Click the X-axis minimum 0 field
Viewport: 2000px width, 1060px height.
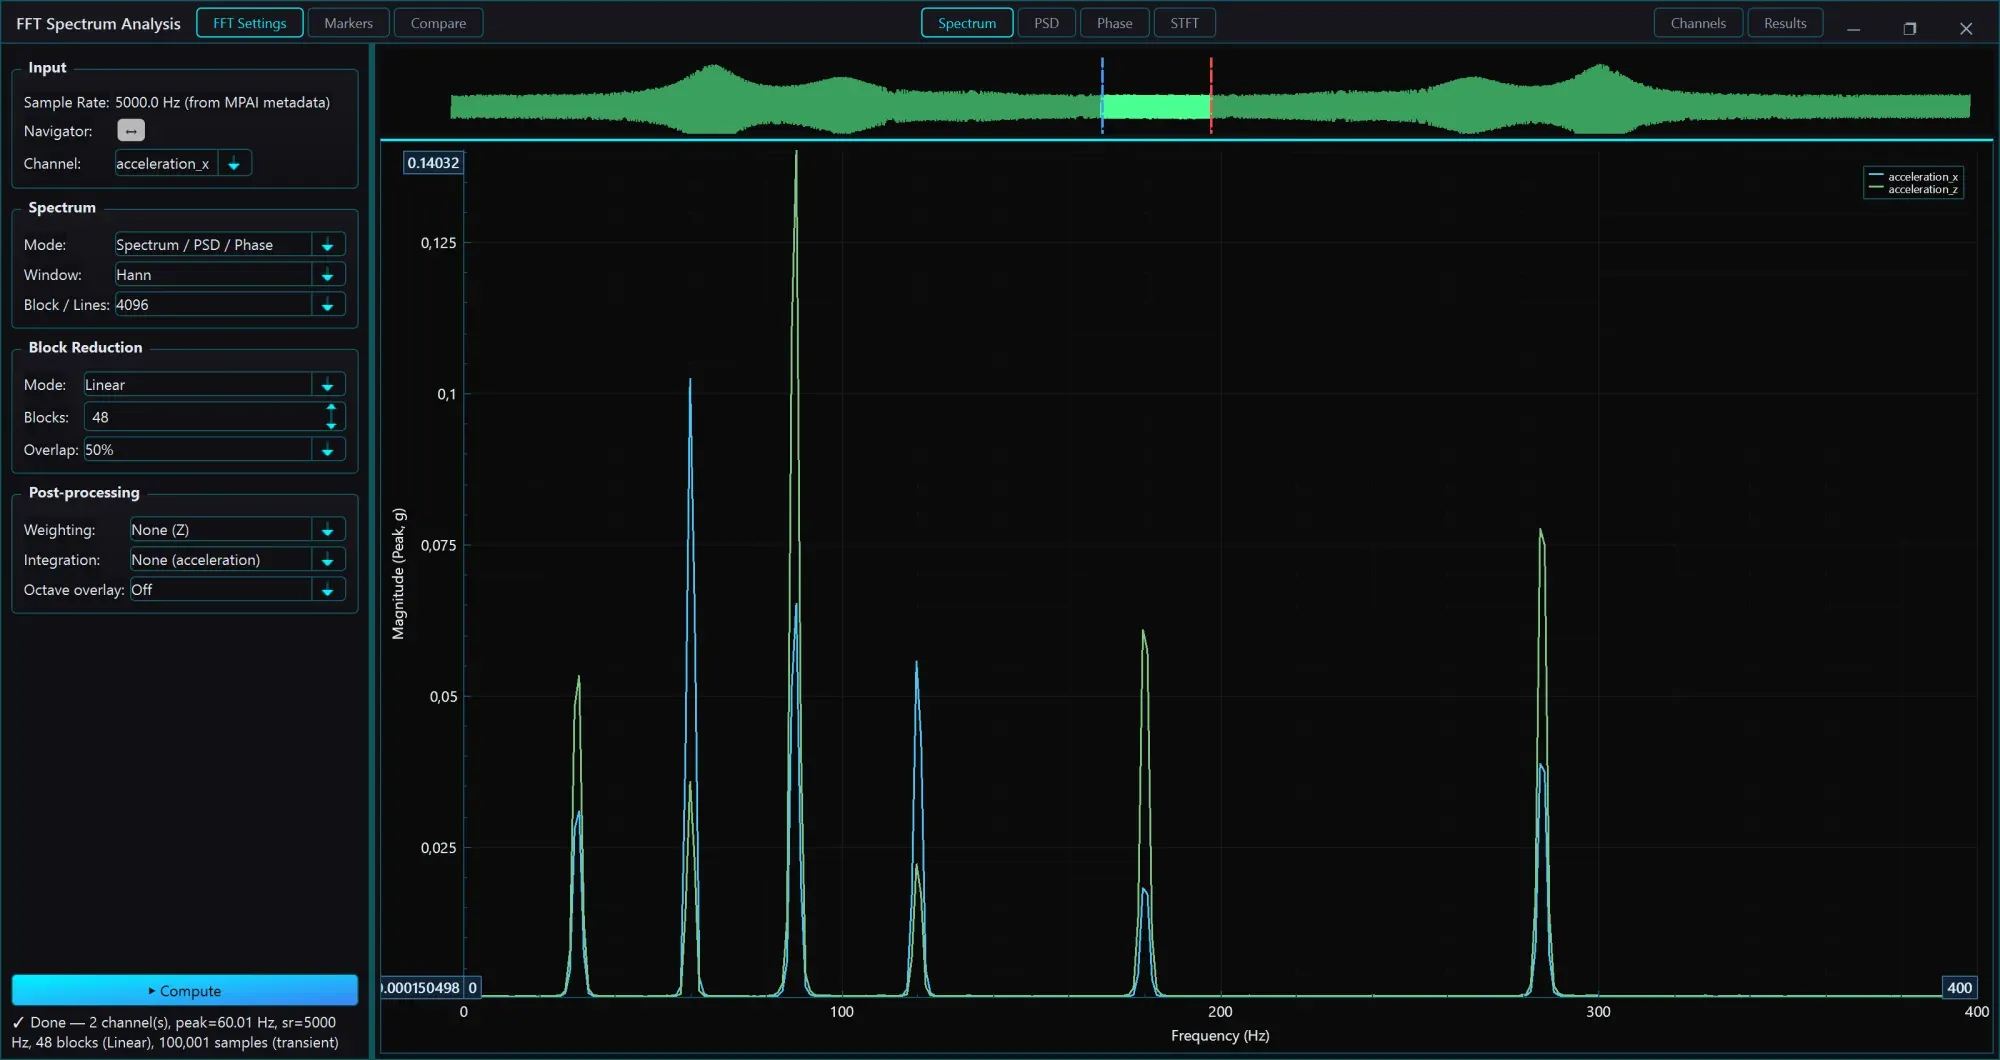473,988
